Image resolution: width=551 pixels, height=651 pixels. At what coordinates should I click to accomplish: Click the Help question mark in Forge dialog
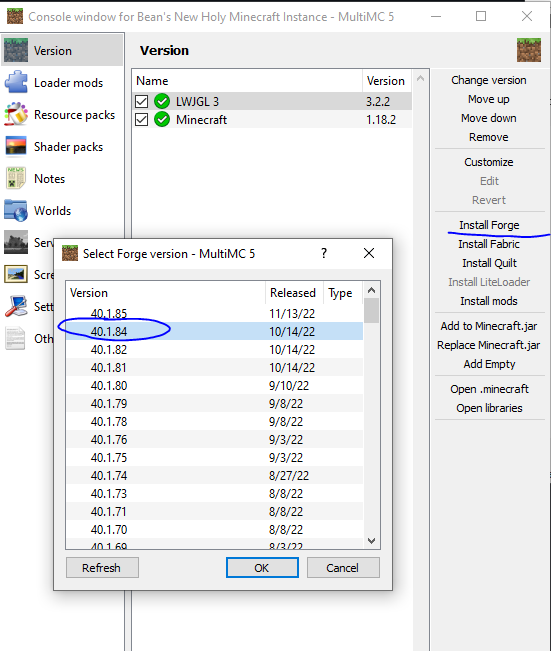(323, 253)
